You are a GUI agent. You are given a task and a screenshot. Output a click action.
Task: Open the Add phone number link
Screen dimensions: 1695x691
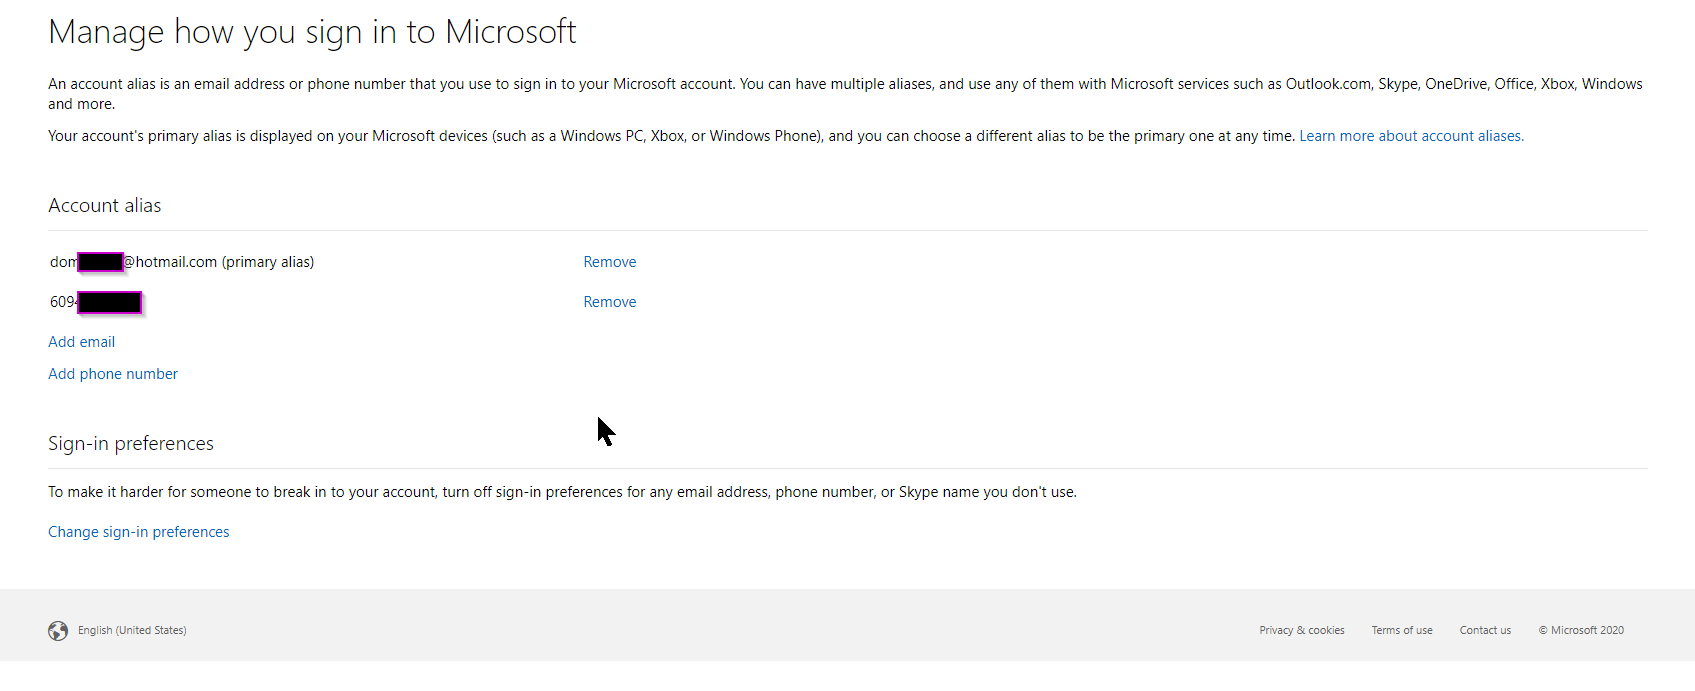click(113, 374)
